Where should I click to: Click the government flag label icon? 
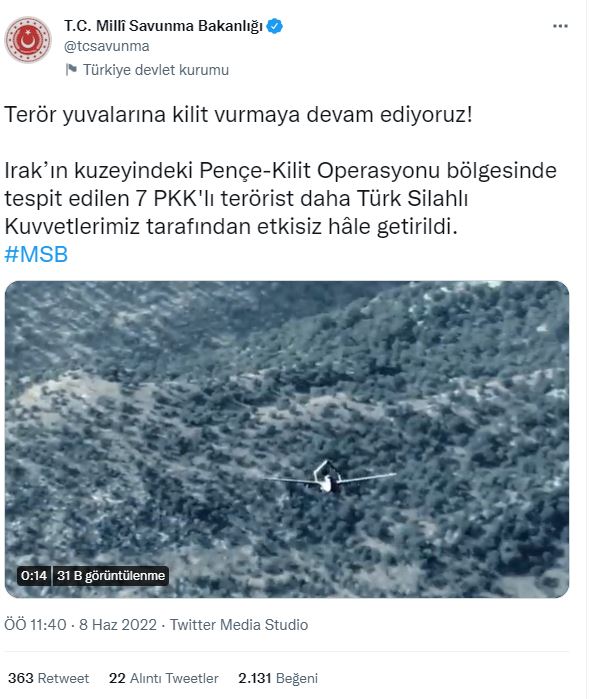tap(71, 70)
